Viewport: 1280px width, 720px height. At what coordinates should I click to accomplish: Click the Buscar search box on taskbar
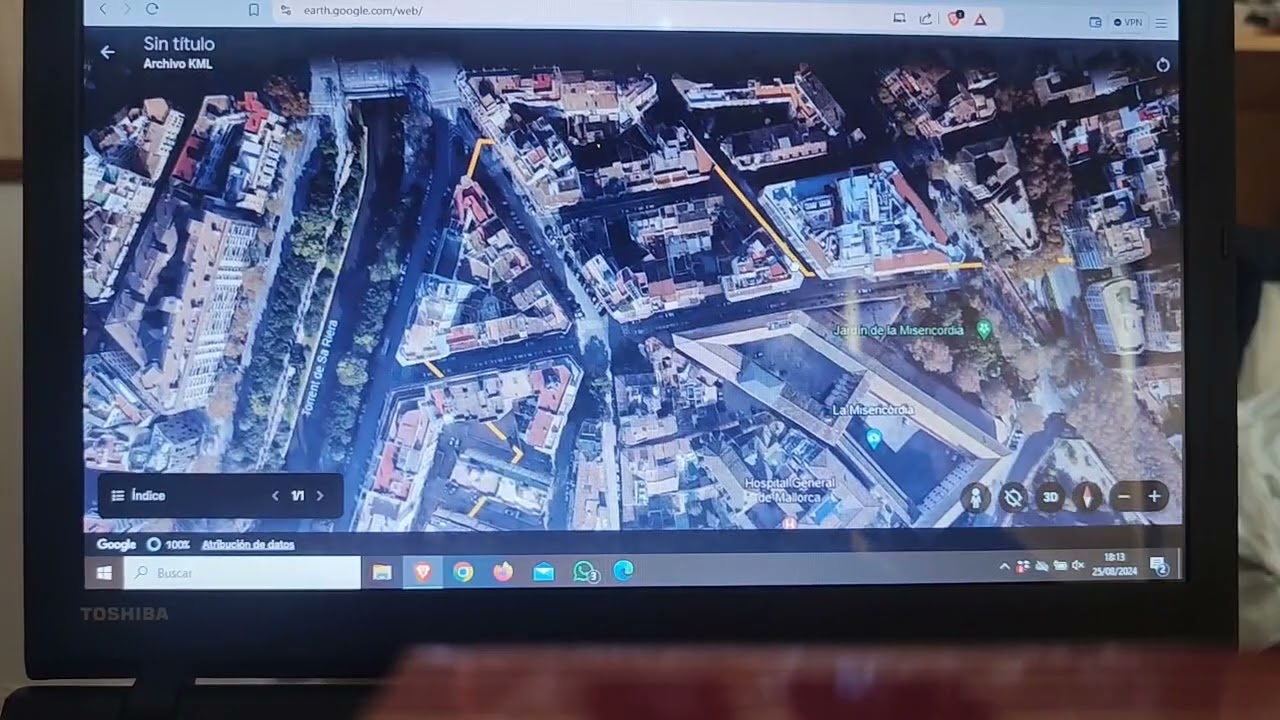coord(242,573)
